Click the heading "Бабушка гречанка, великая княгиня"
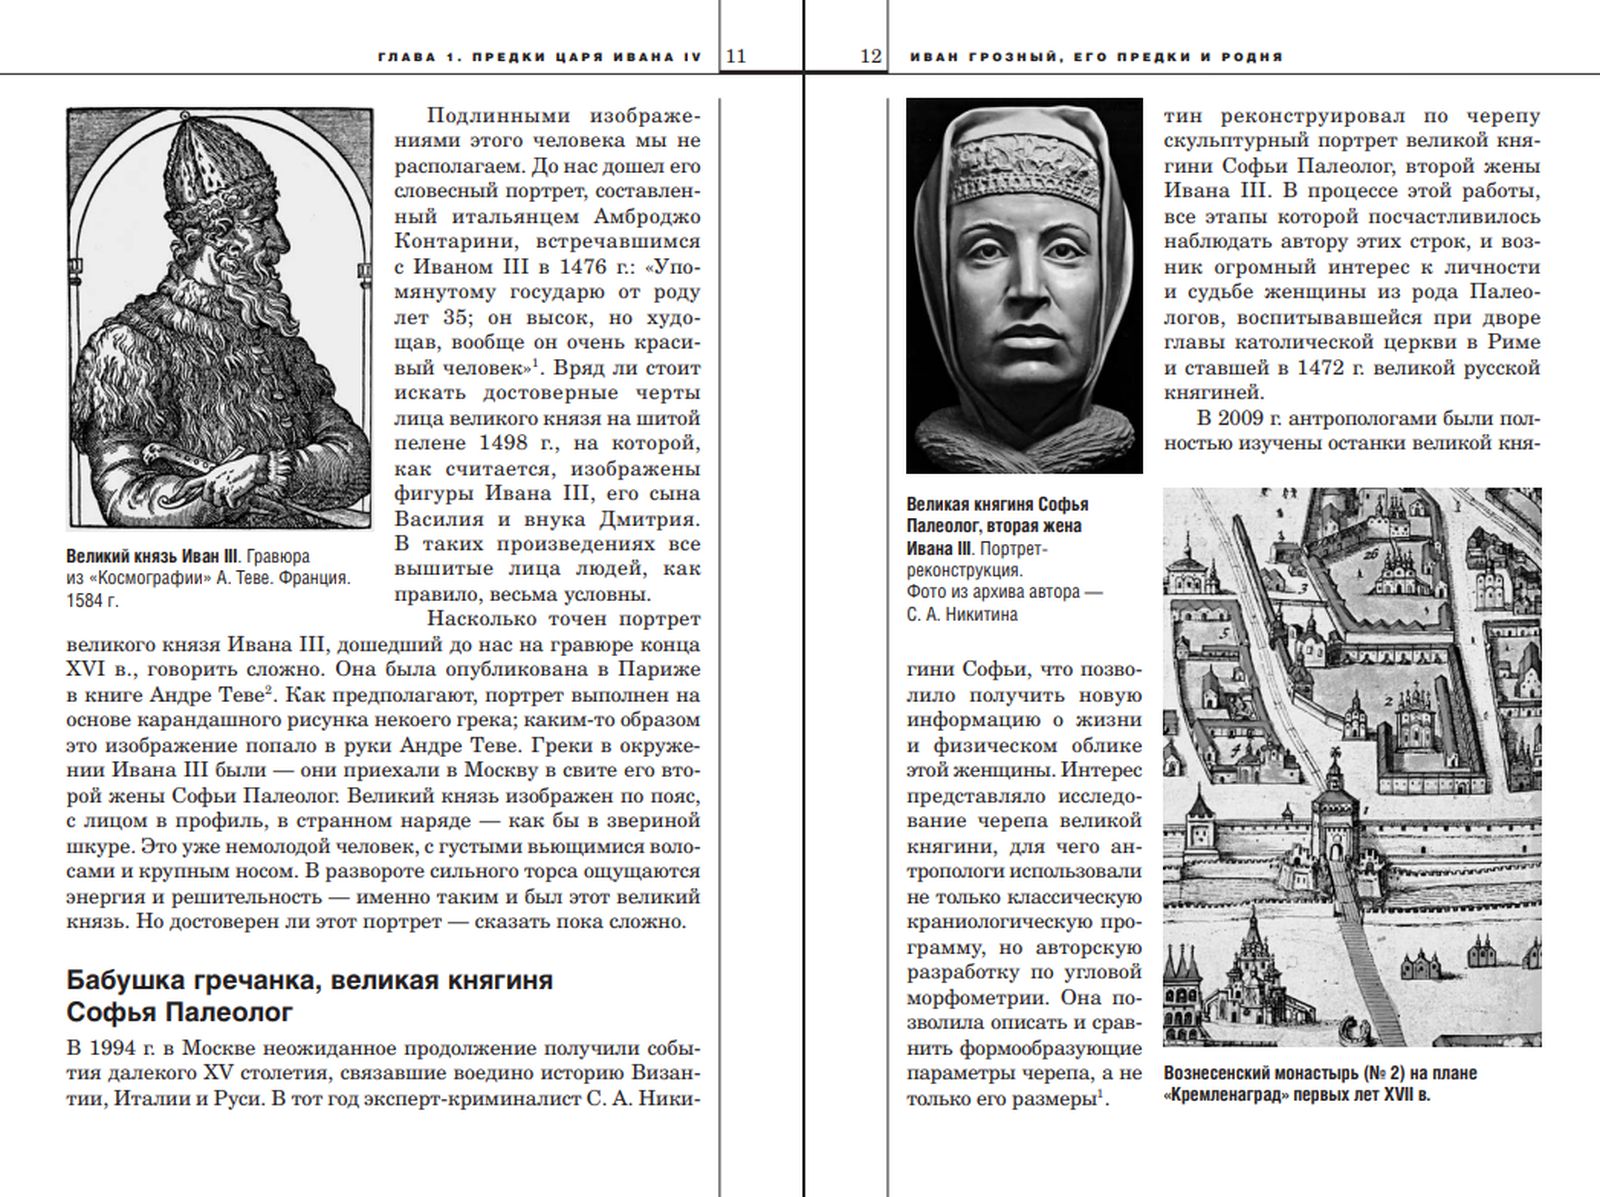The height and width of the screenshot is (1197, 1600). pyautogui.click(x=309, y=979)
